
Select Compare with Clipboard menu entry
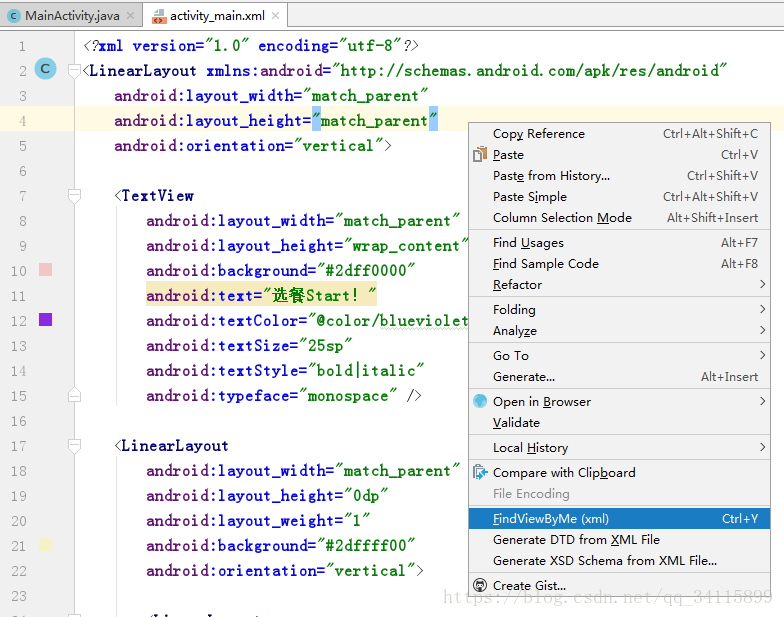tap(620, 472)
